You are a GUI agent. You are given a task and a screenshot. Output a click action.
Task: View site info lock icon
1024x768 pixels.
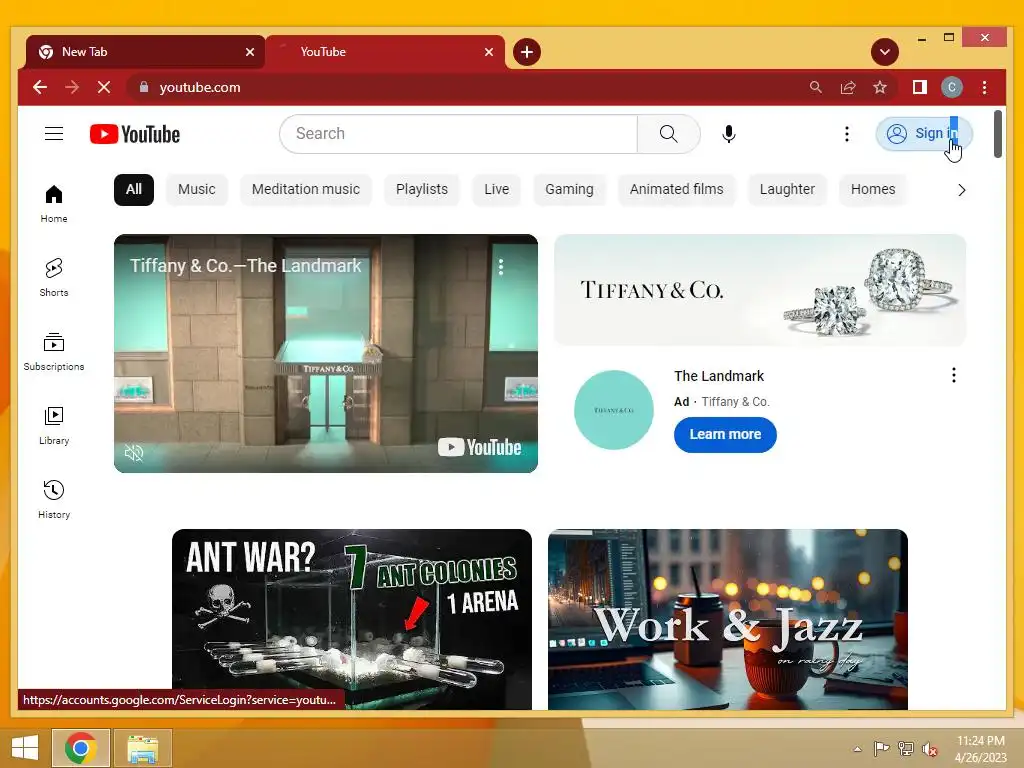[144, 87]
